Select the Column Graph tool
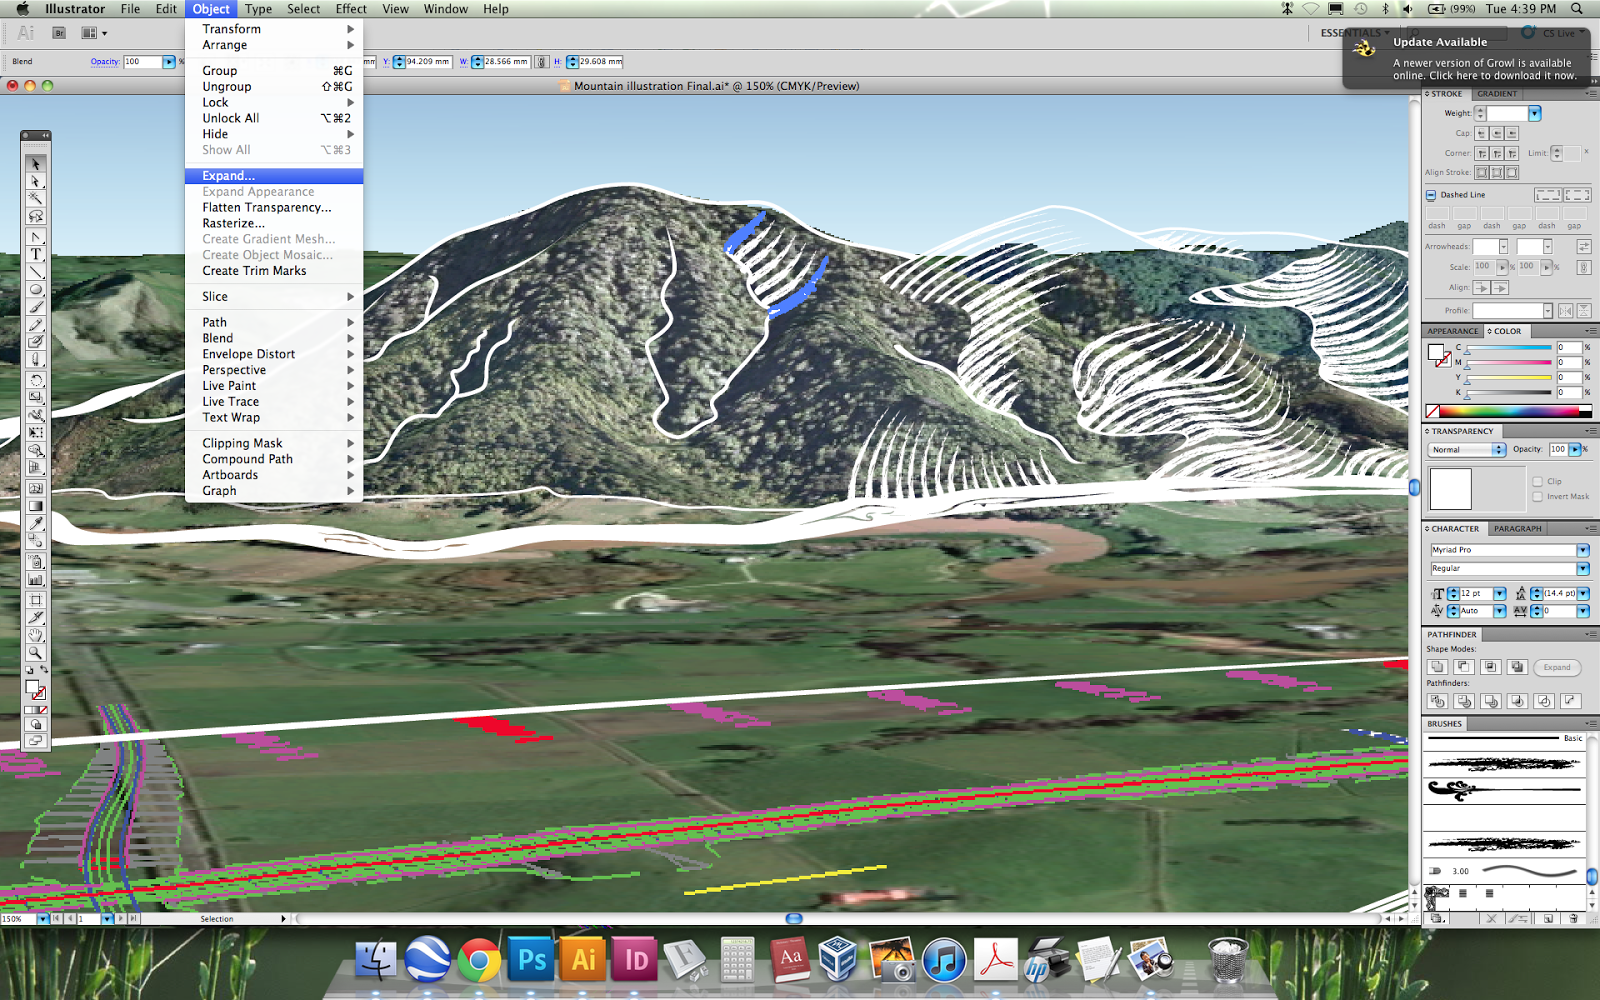 [x=36, y=579]
